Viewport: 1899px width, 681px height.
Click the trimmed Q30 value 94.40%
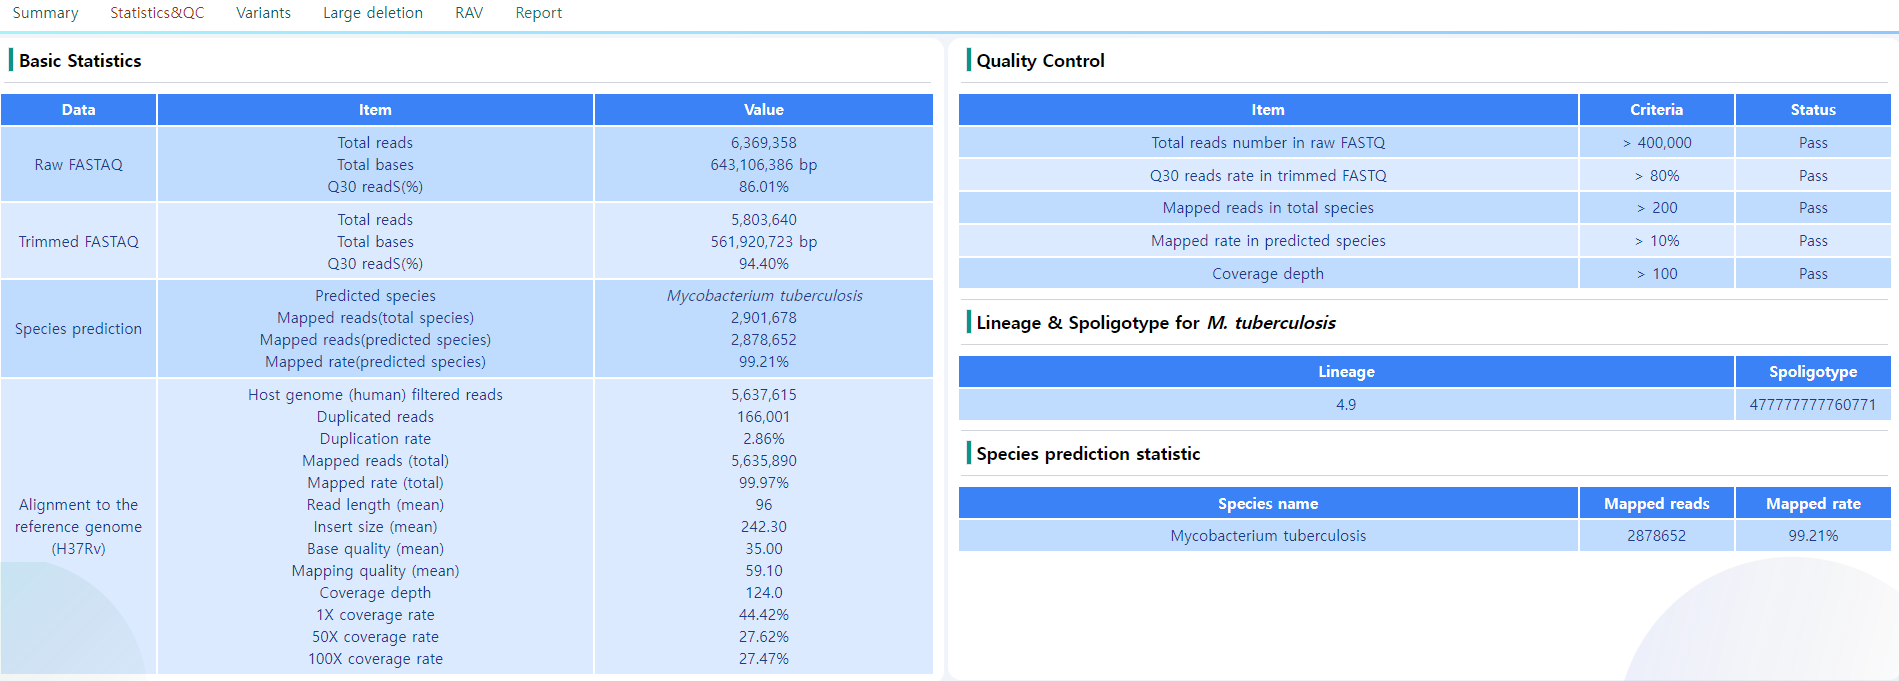pyautogui.click(x=764, y=264)
